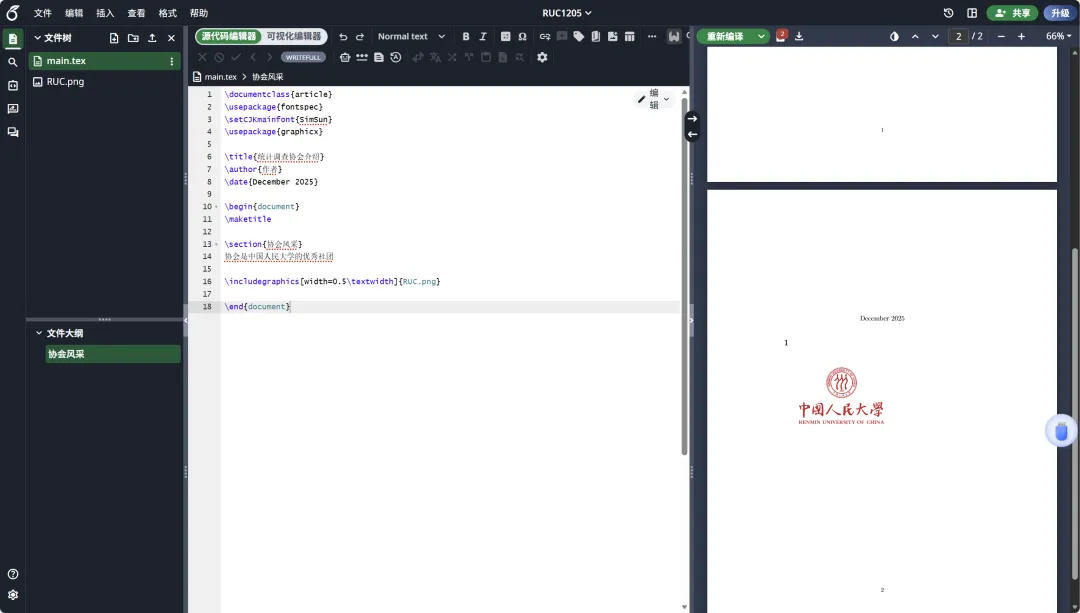
Task: Open the 帮助 menu
Action: coord(198,13)
